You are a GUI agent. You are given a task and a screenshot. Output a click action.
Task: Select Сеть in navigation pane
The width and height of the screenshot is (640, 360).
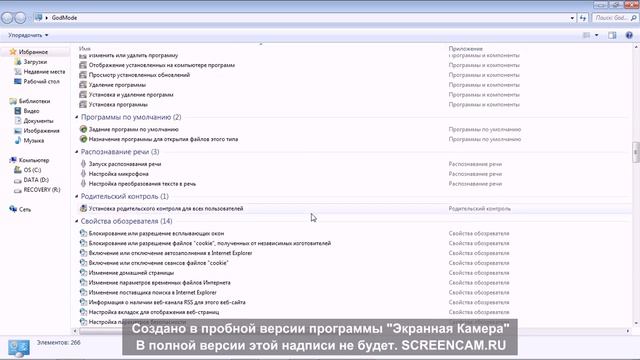(25, 209)
